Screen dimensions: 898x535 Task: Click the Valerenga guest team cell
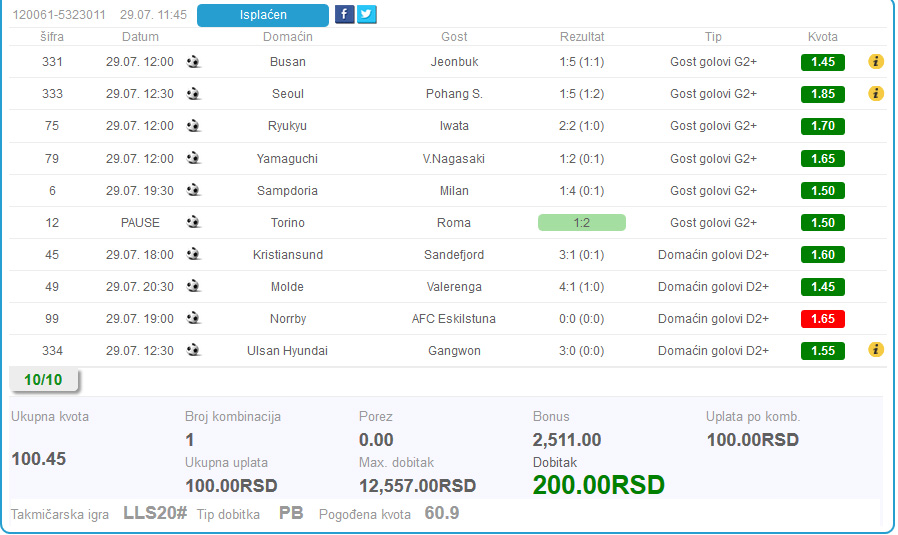(454, 287)
